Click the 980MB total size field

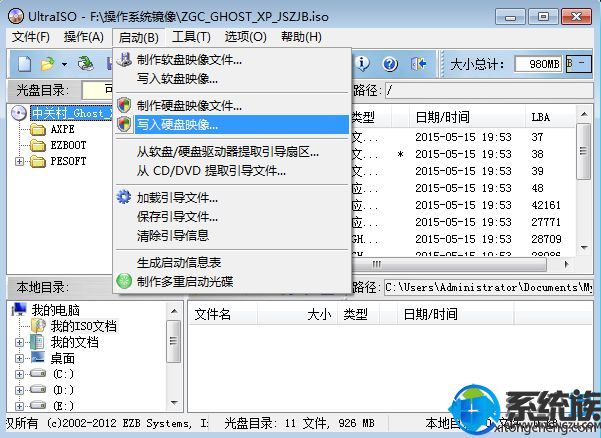pyautogui.click(x=539, y=64)
